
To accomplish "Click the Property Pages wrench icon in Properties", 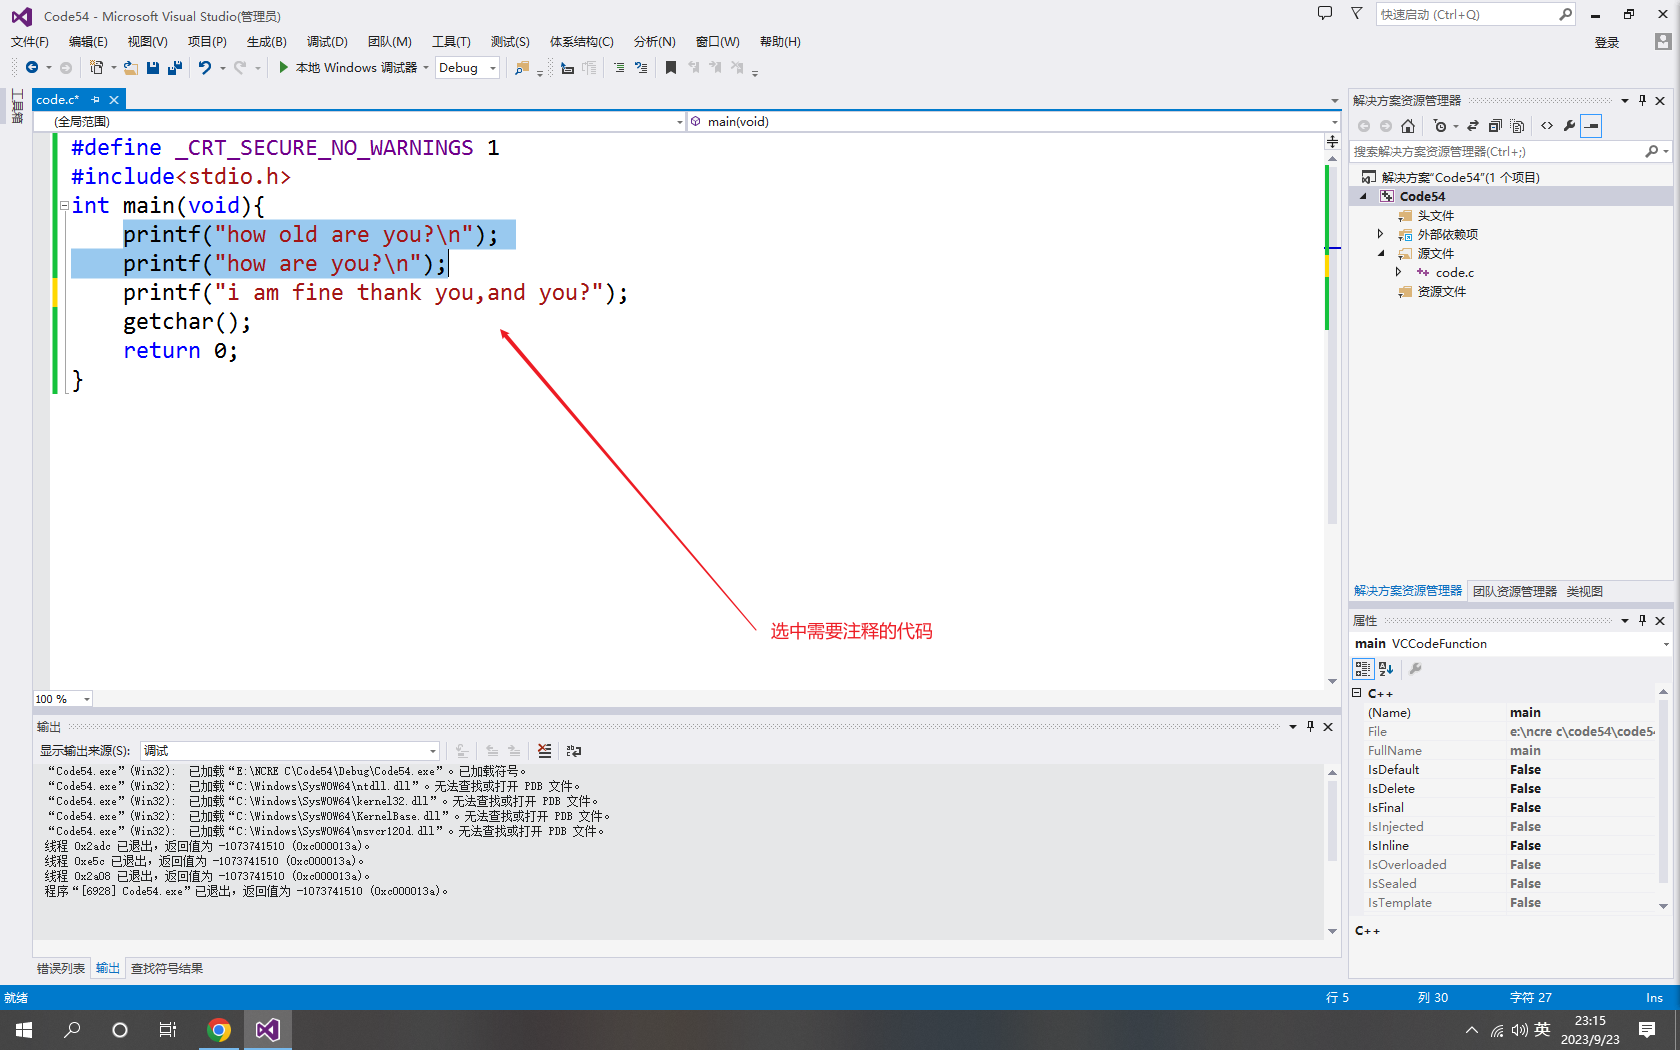I will pyautogui.click(x=1415, y=669).
